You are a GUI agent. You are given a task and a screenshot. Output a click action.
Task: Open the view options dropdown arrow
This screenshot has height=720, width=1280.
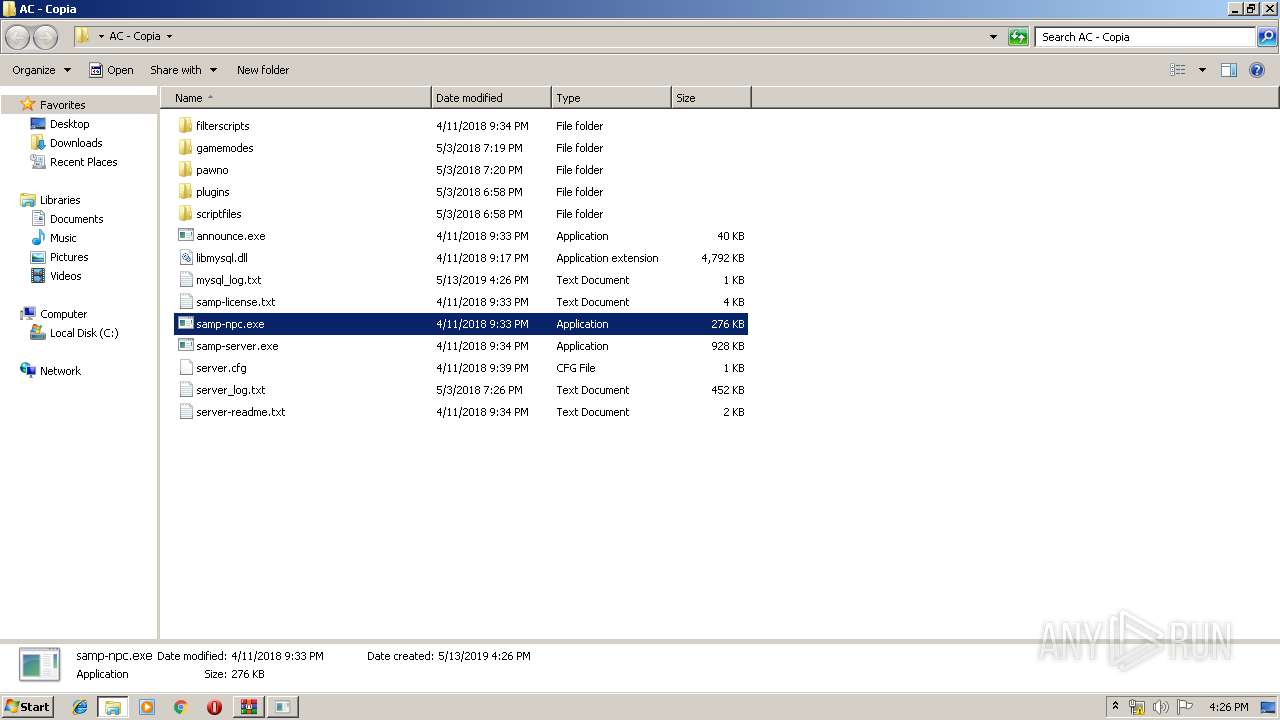[x=1202, y=70]
